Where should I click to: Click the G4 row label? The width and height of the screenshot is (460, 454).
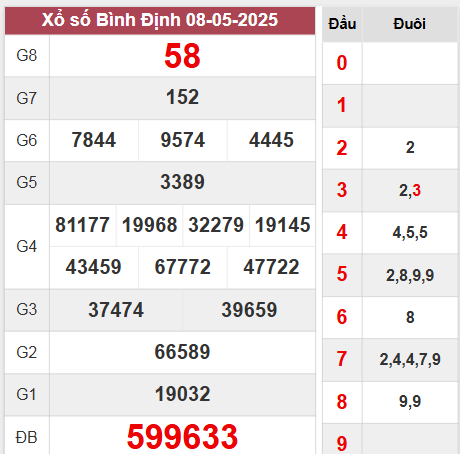click(x=27, y=247)
